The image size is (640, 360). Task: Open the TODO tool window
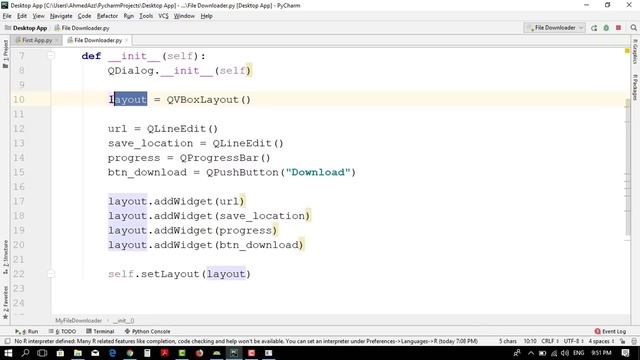pos(62,331)
